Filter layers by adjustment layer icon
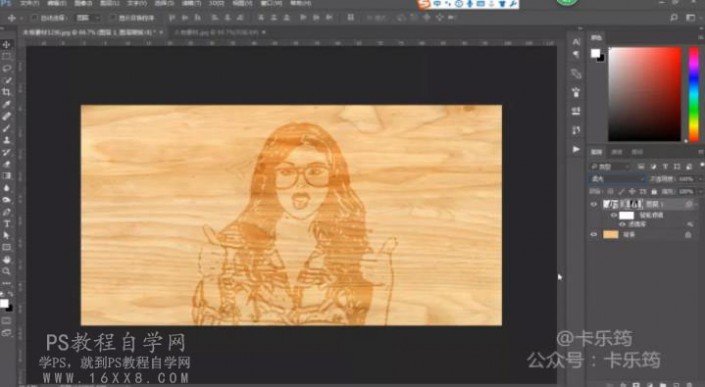Viewport: 705px width, 387px height. [653, 167]
